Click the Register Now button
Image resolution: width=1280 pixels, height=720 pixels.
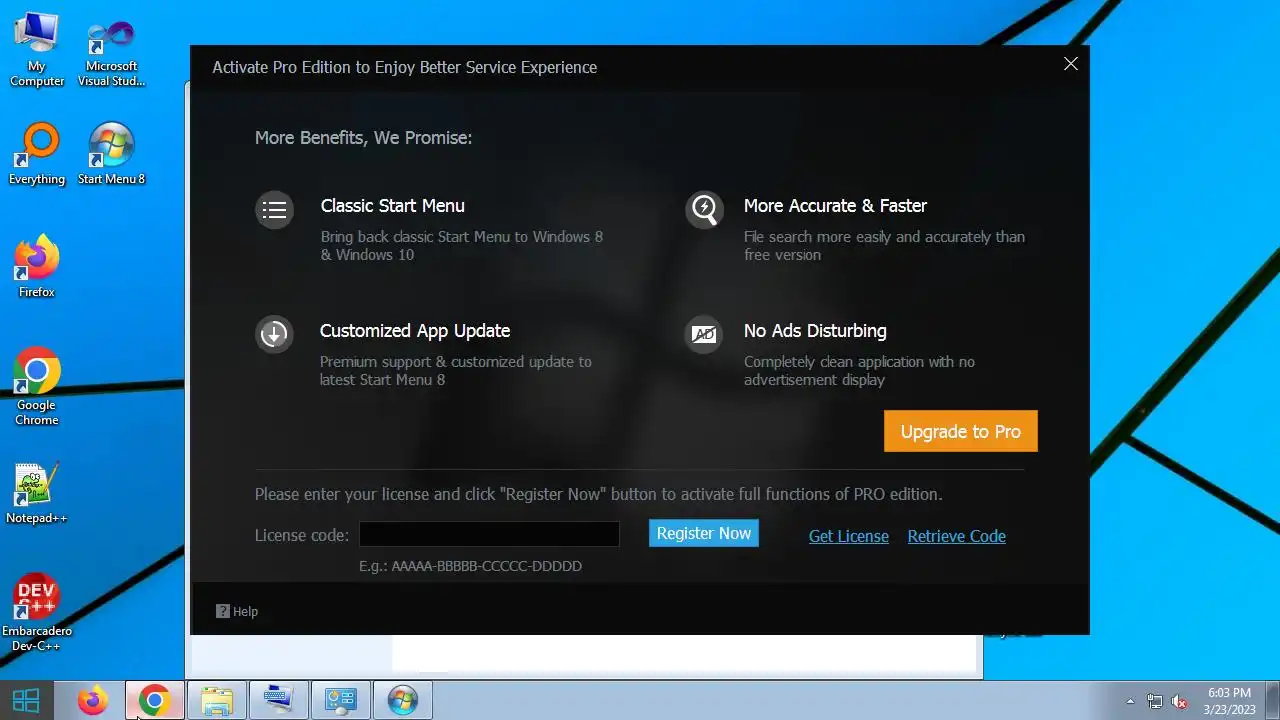click(704, 533)
